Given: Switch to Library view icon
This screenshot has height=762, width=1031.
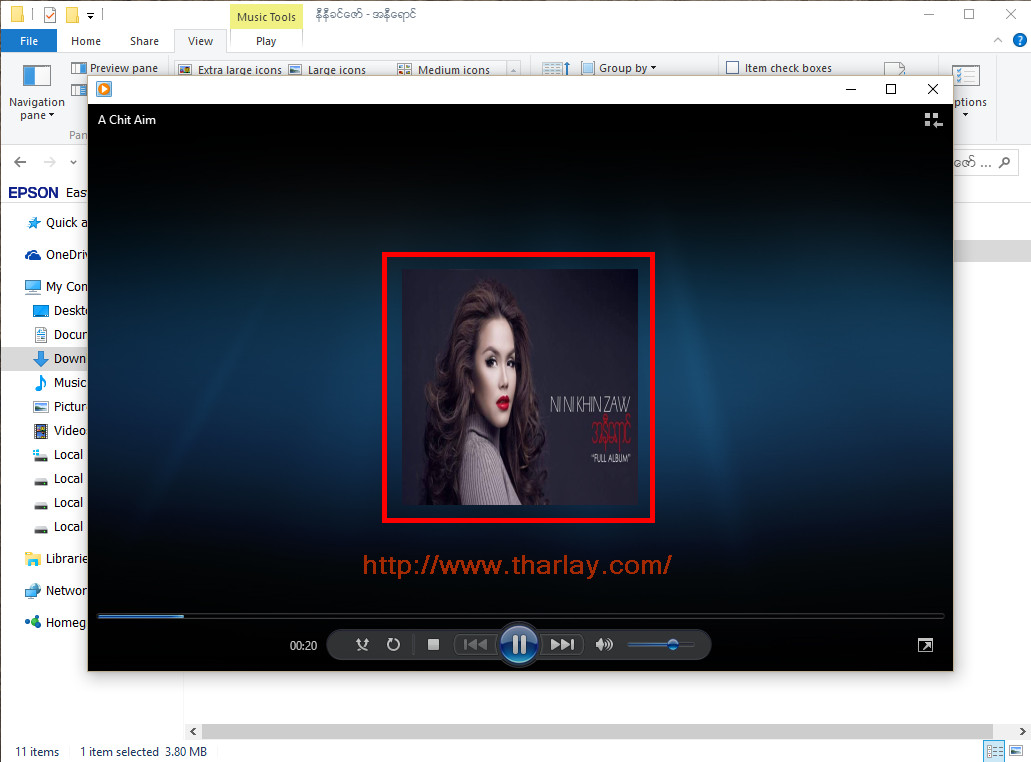Looking at the screenshot, I should [933, 120].
